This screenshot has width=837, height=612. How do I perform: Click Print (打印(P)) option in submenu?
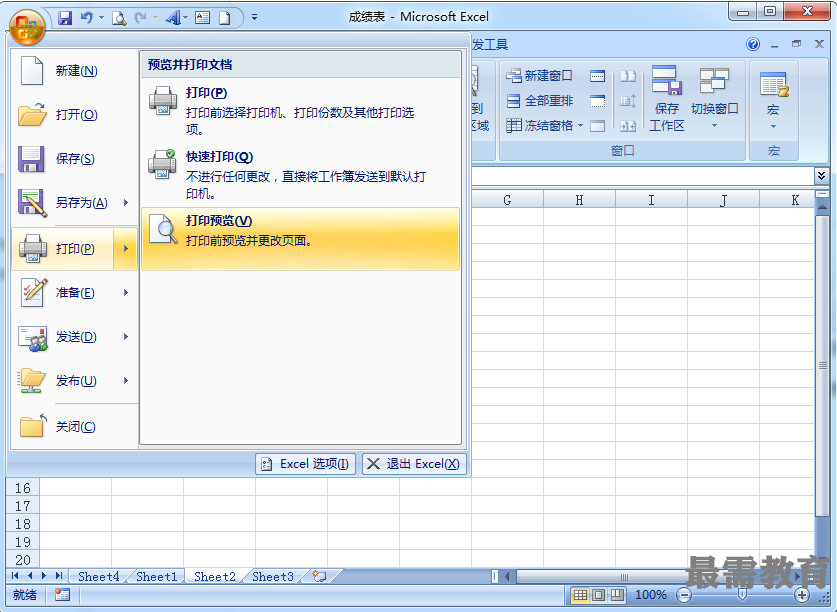300,111
